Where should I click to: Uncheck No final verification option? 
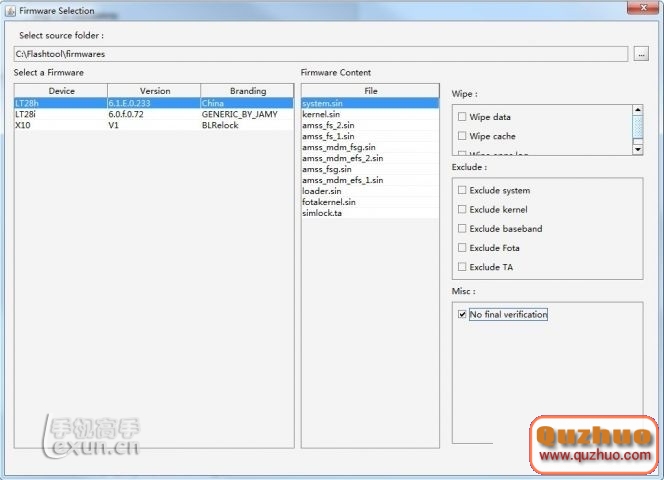tap(462, 314)
